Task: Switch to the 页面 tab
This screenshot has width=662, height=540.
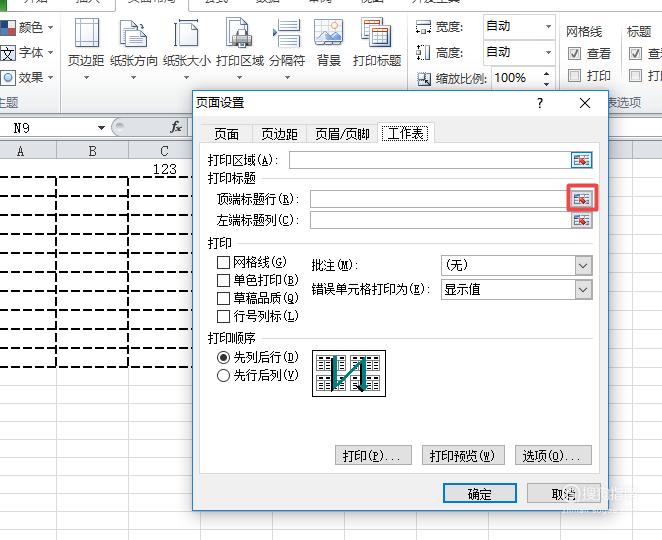Action: tap(226, 134)
